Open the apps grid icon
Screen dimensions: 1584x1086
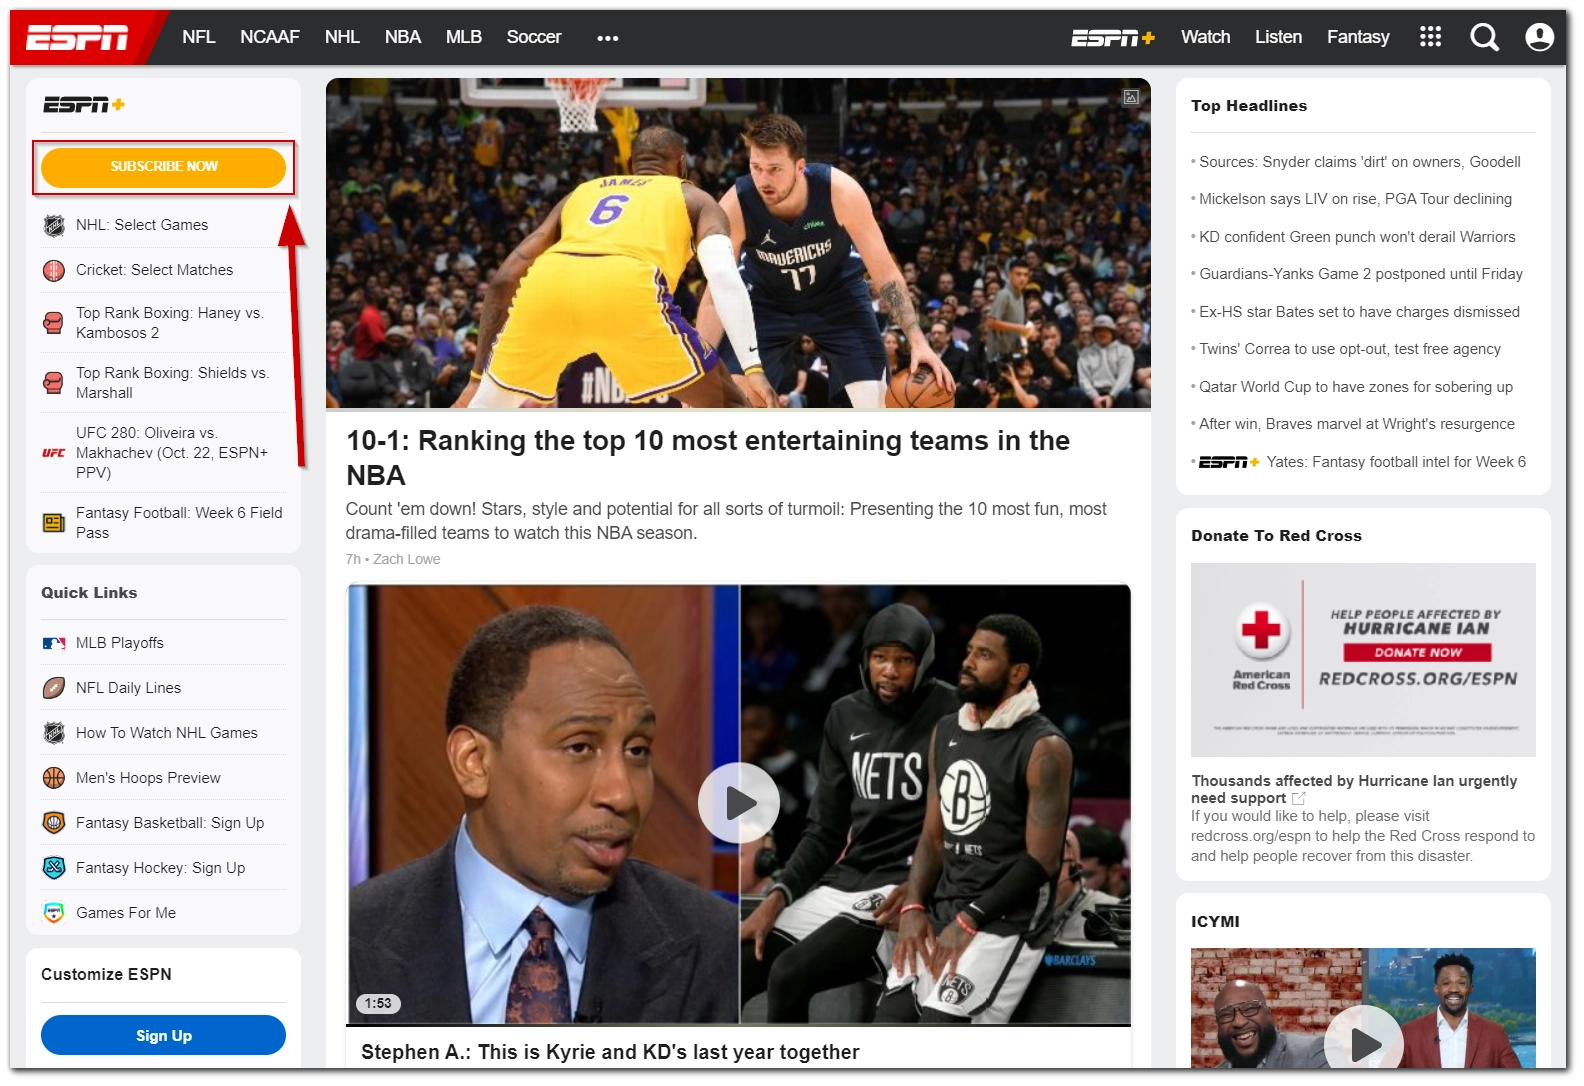1431,37
